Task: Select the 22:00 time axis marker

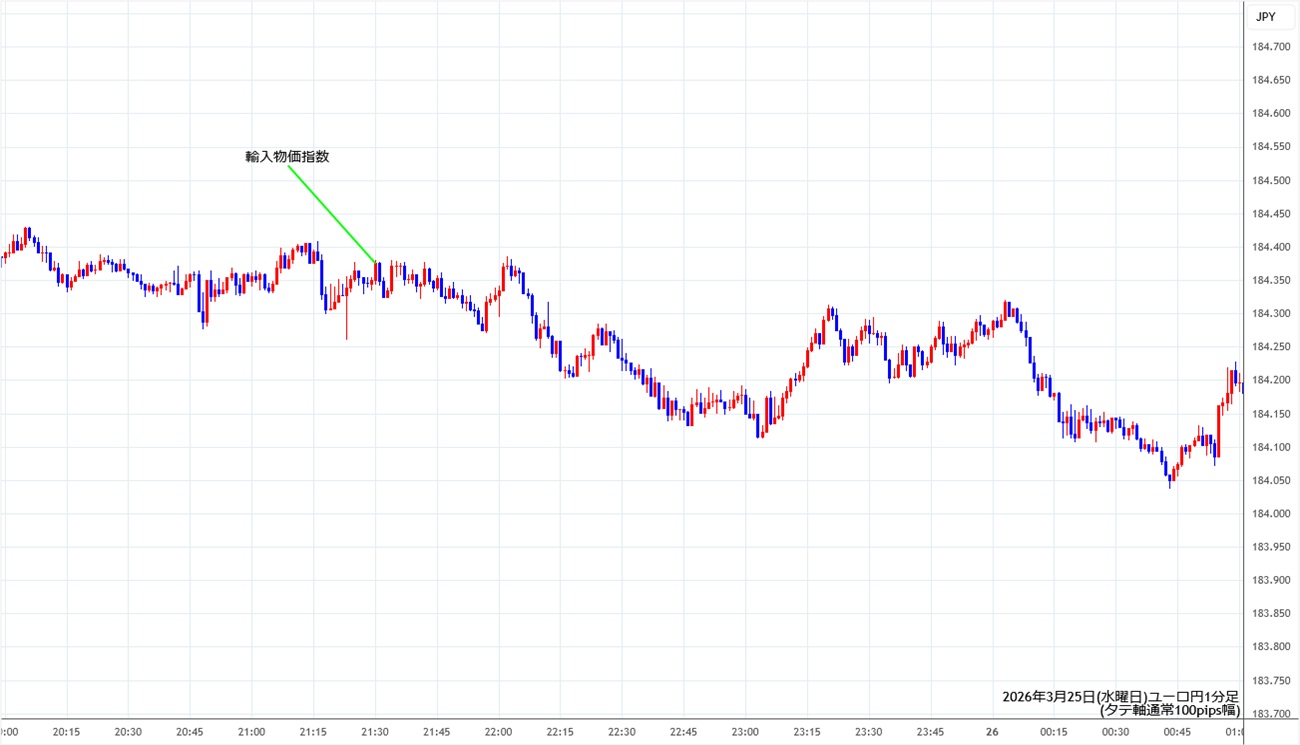Action: 498,732
